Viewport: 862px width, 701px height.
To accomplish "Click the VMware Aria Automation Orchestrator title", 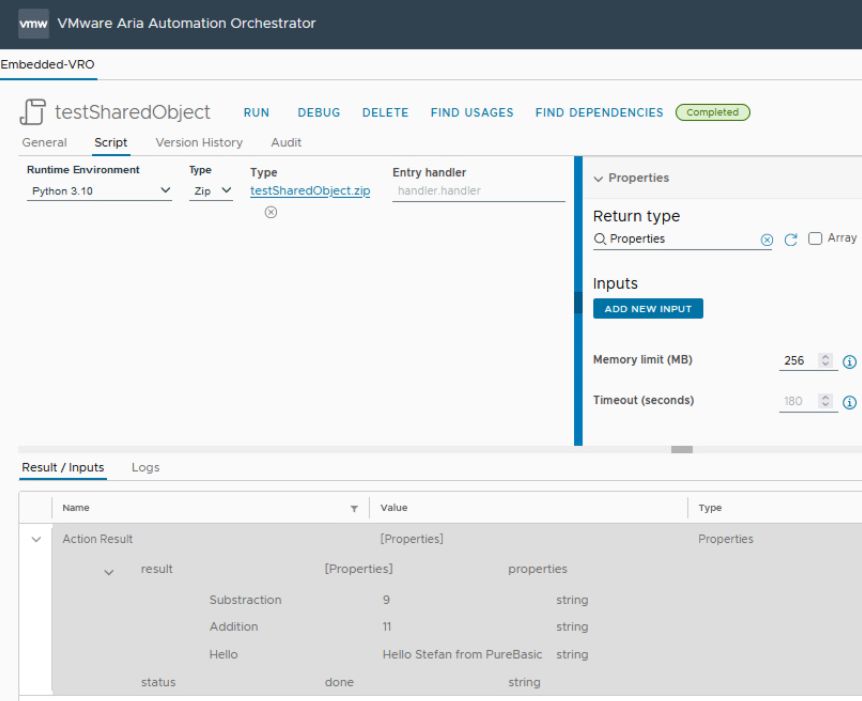I will (186, 23).
